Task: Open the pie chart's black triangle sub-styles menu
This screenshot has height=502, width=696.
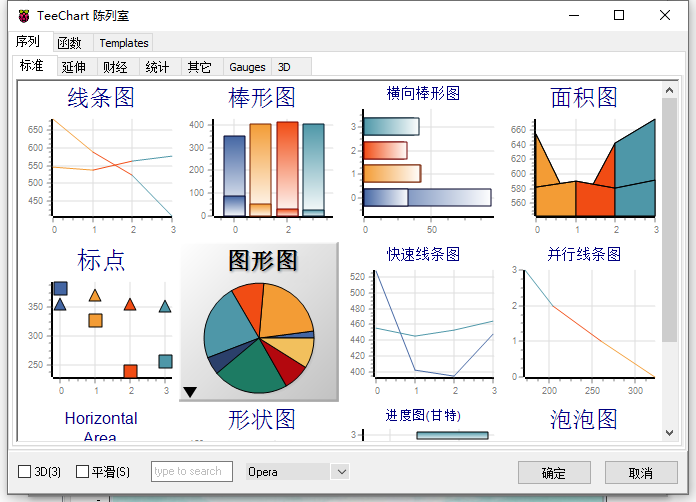Action: 190,392
